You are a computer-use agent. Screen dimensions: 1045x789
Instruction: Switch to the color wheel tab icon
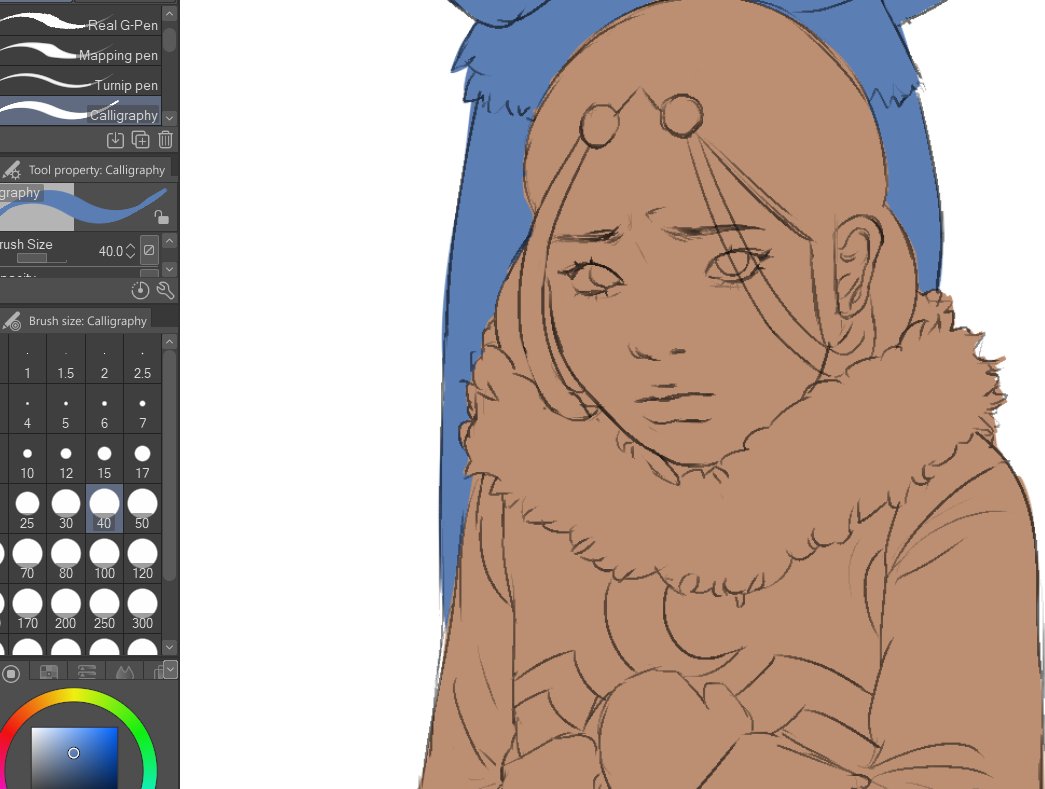coord(11,673)
